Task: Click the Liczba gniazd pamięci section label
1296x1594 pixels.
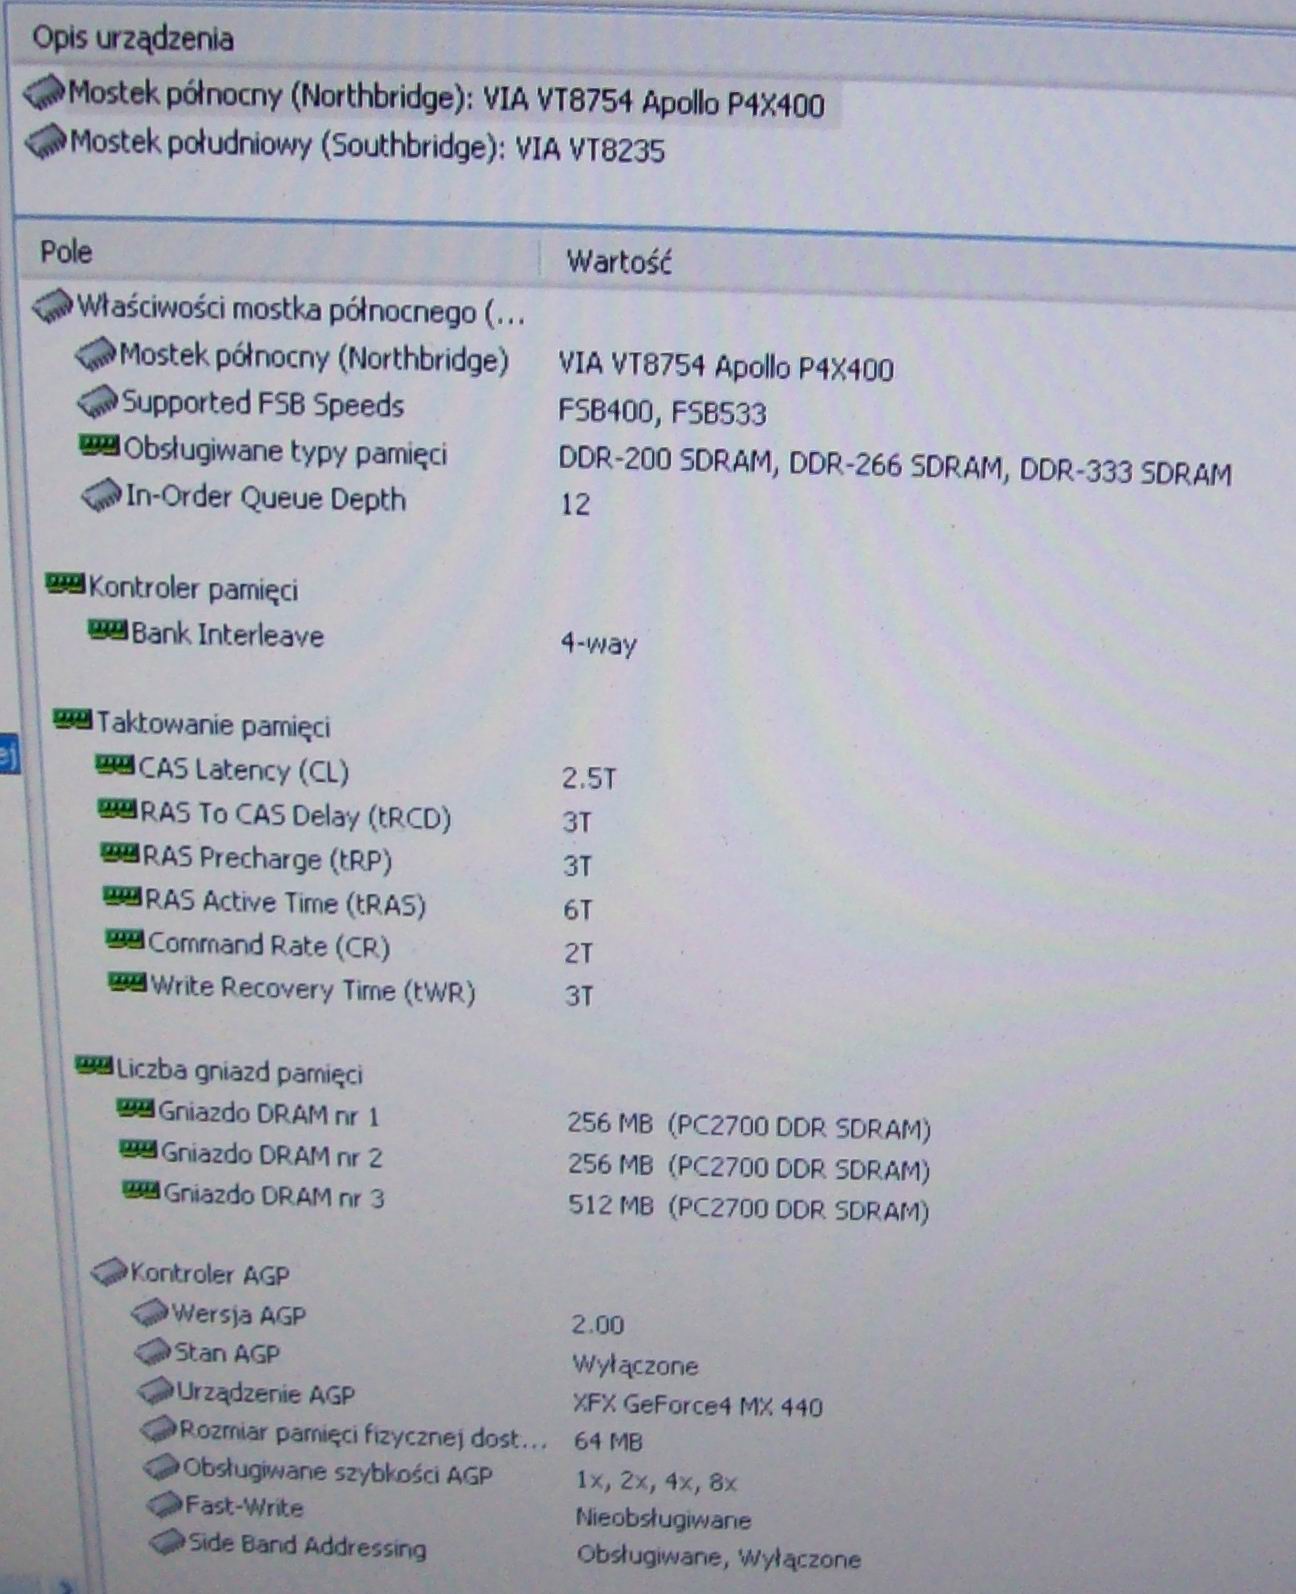Action: point(240,1071)
